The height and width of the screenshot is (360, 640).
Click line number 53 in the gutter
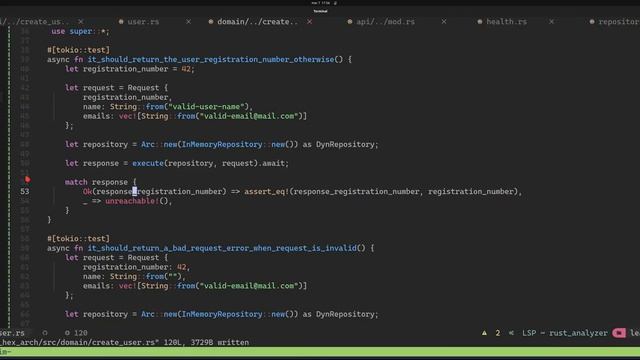tap(25, 191)
